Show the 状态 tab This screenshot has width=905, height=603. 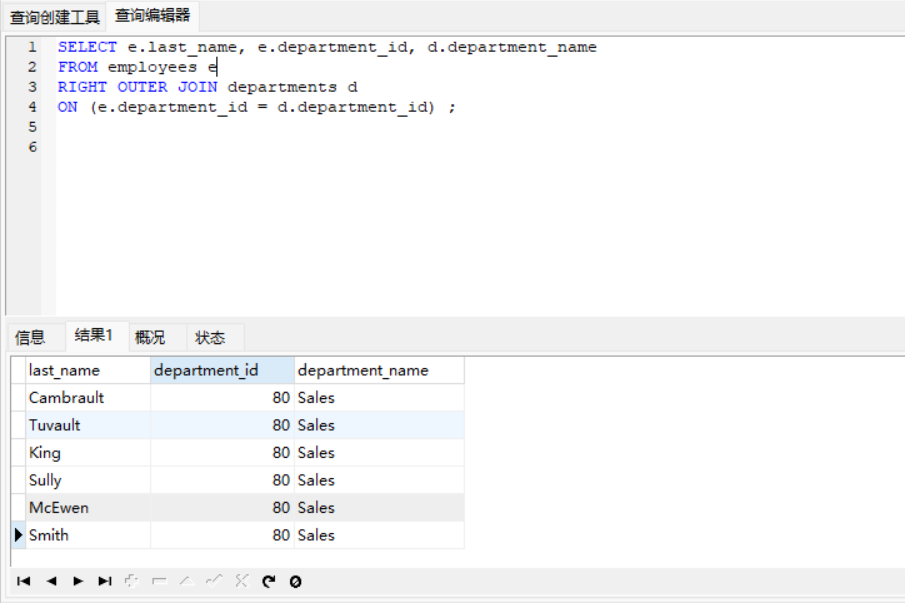coord(210,337)
